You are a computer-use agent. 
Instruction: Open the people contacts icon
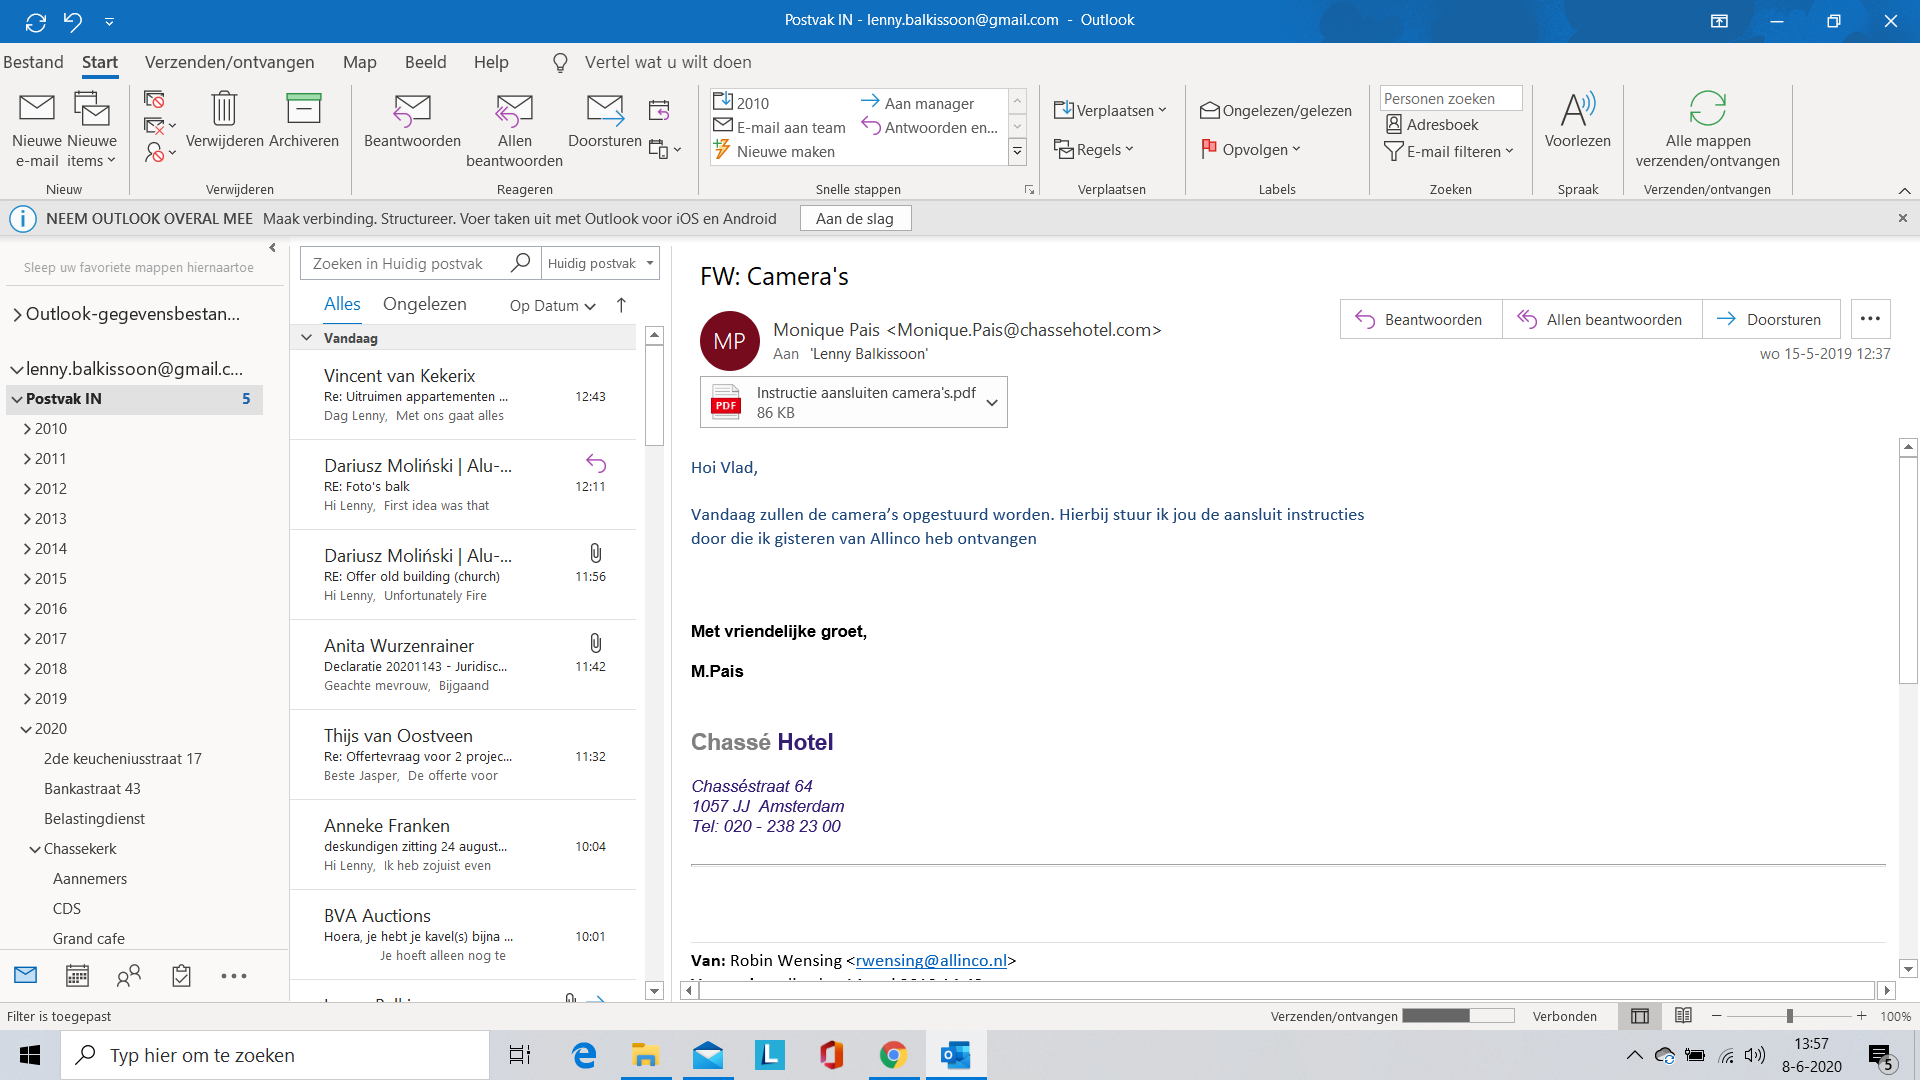pos(129,976)
